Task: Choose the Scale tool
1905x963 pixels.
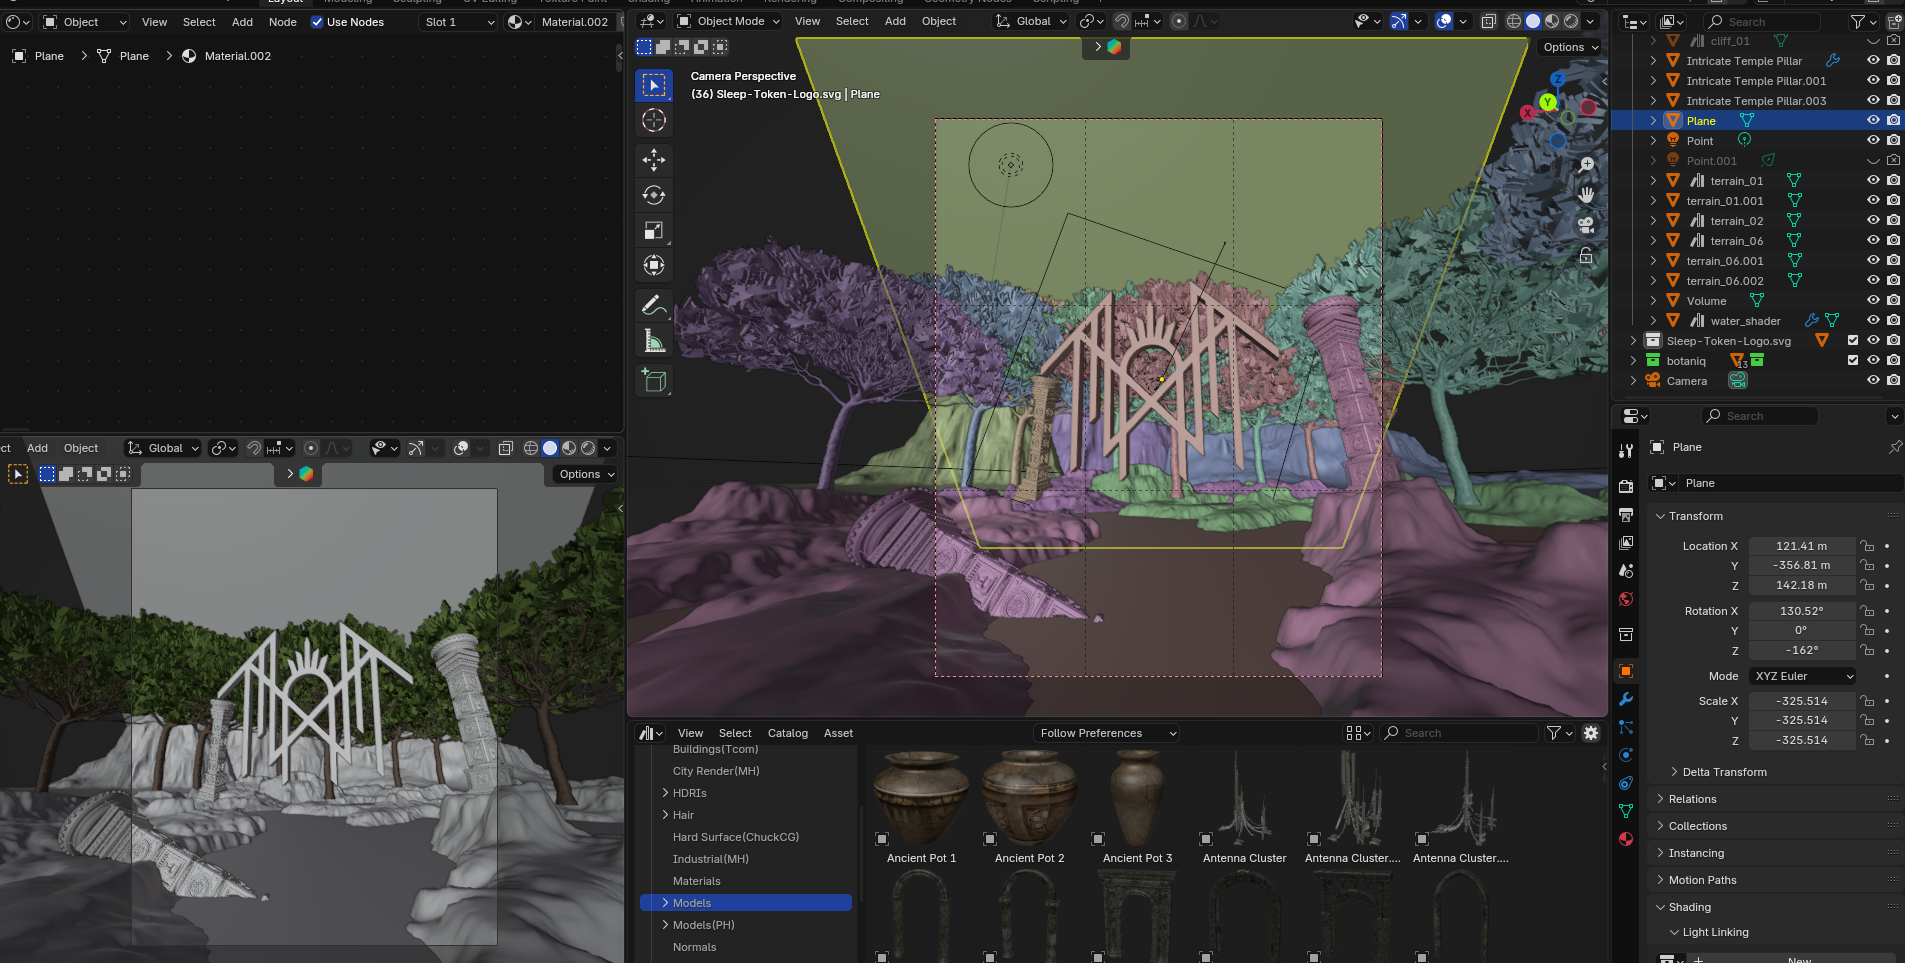Action: tap(654, 231)
